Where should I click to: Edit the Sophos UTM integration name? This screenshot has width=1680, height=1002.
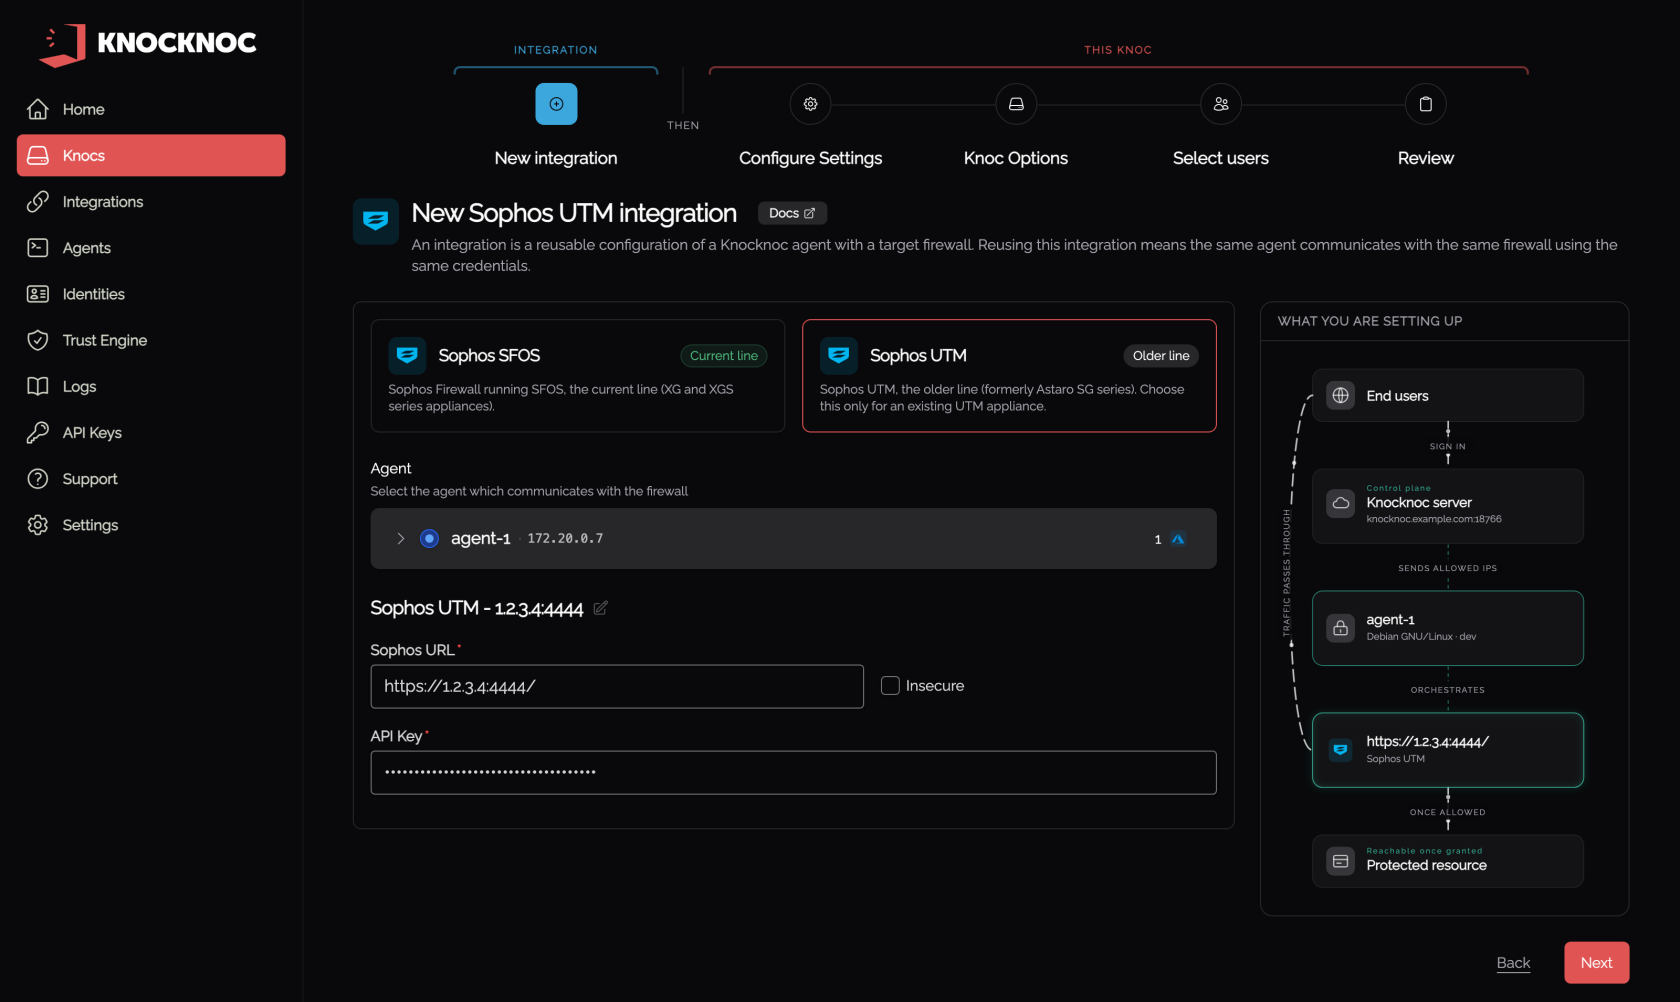tap(600, 608)
